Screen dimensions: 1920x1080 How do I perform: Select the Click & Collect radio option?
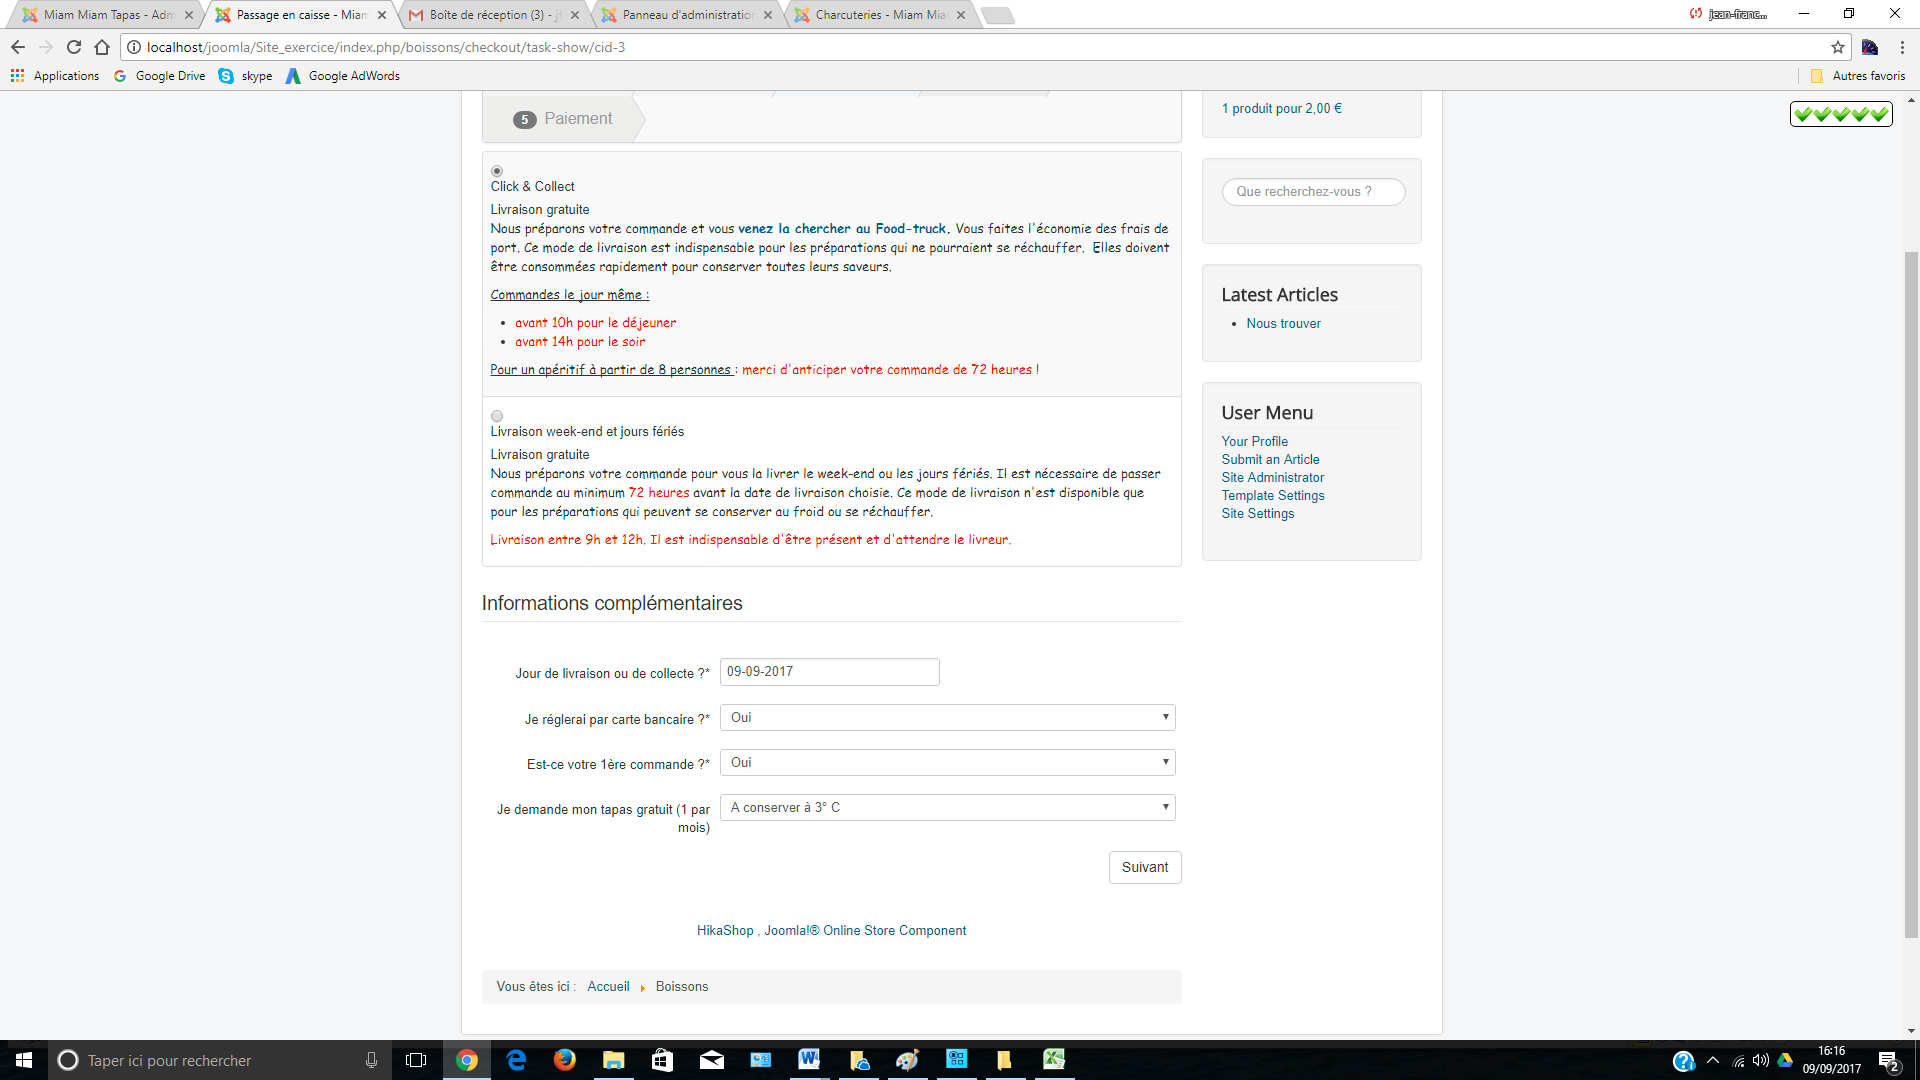pos(497,171)
